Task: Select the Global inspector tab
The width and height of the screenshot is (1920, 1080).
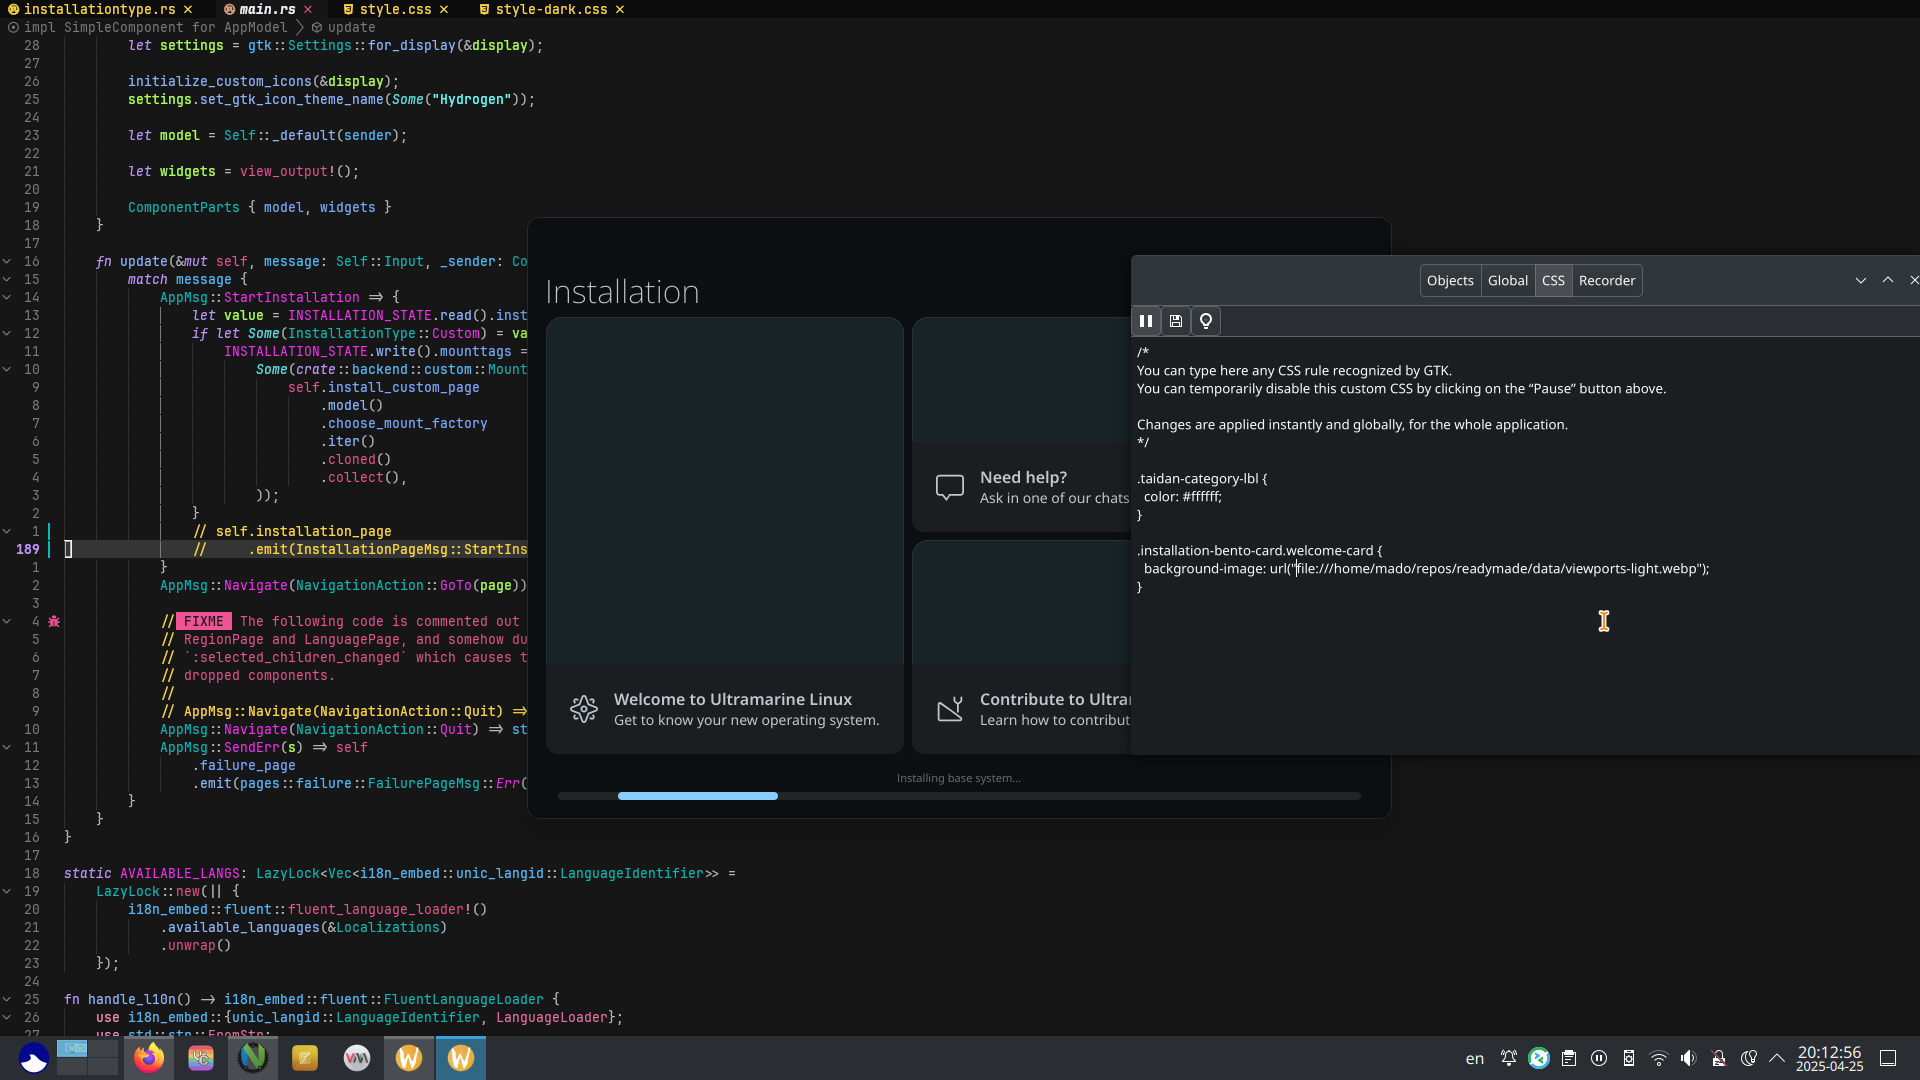Action: tap(1507, 281)
